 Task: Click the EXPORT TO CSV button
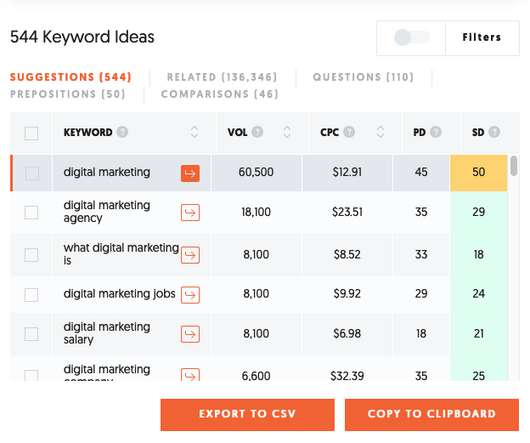coord(247,415)
